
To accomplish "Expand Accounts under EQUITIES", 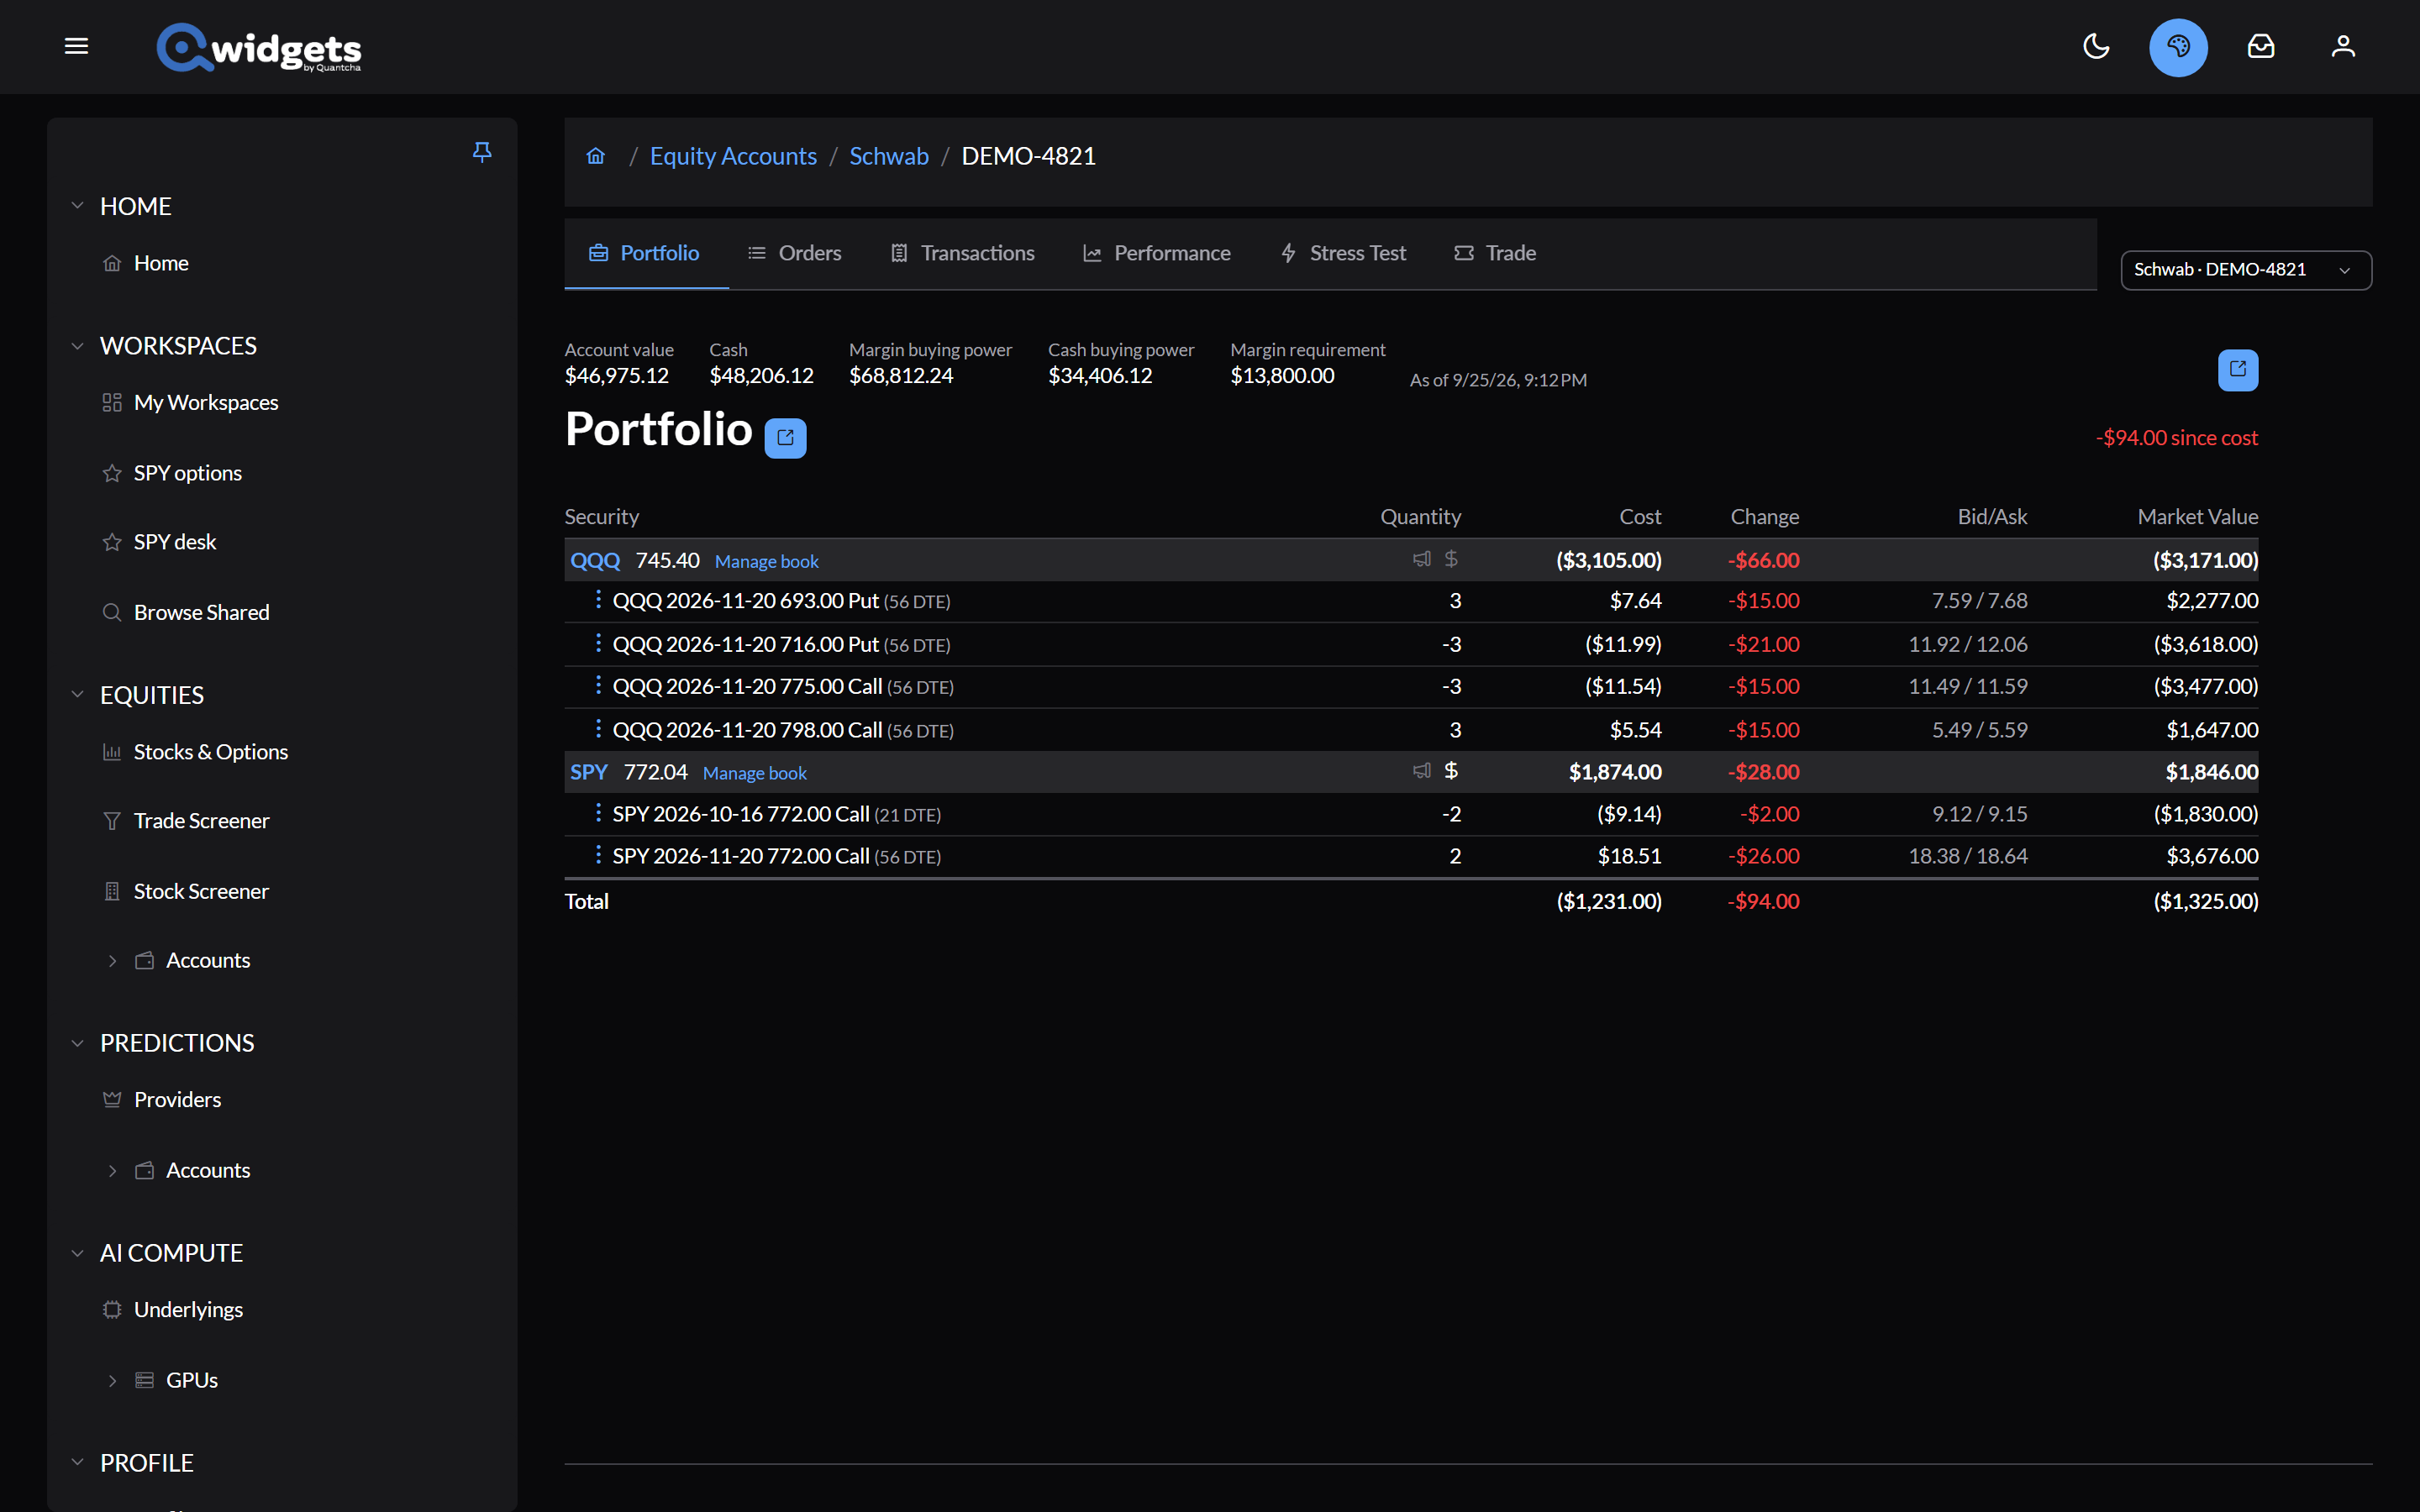I will click(112, 961).
